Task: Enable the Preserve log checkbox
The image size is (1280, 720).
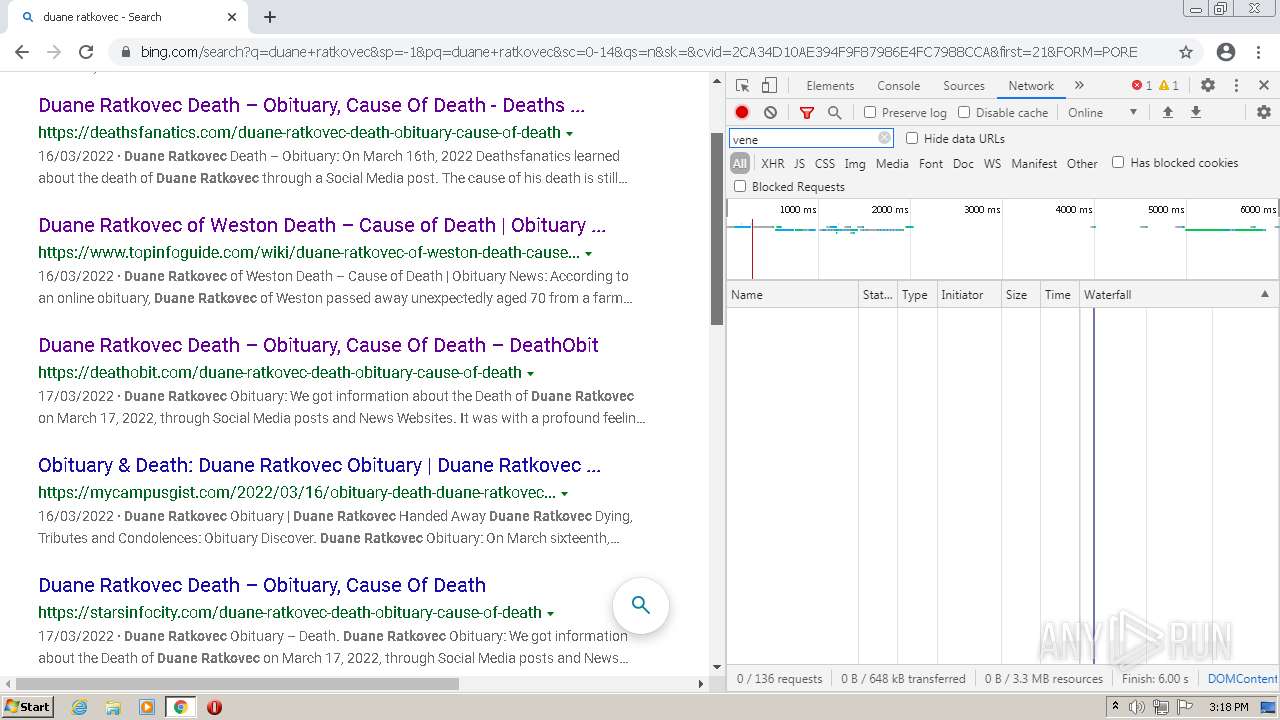Action: (870, 113)
